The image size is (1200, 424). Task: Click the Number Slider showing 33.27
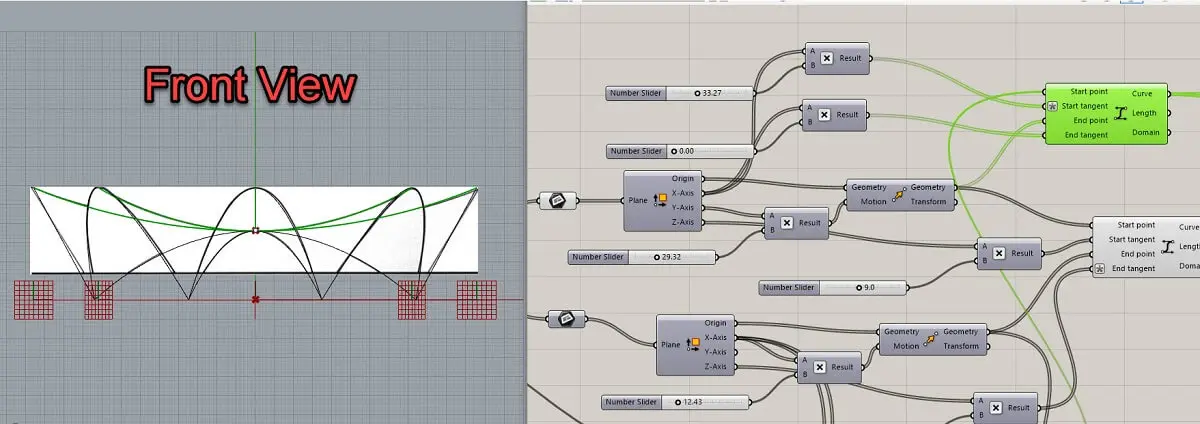pyautogui.click(x=680, y=93)
